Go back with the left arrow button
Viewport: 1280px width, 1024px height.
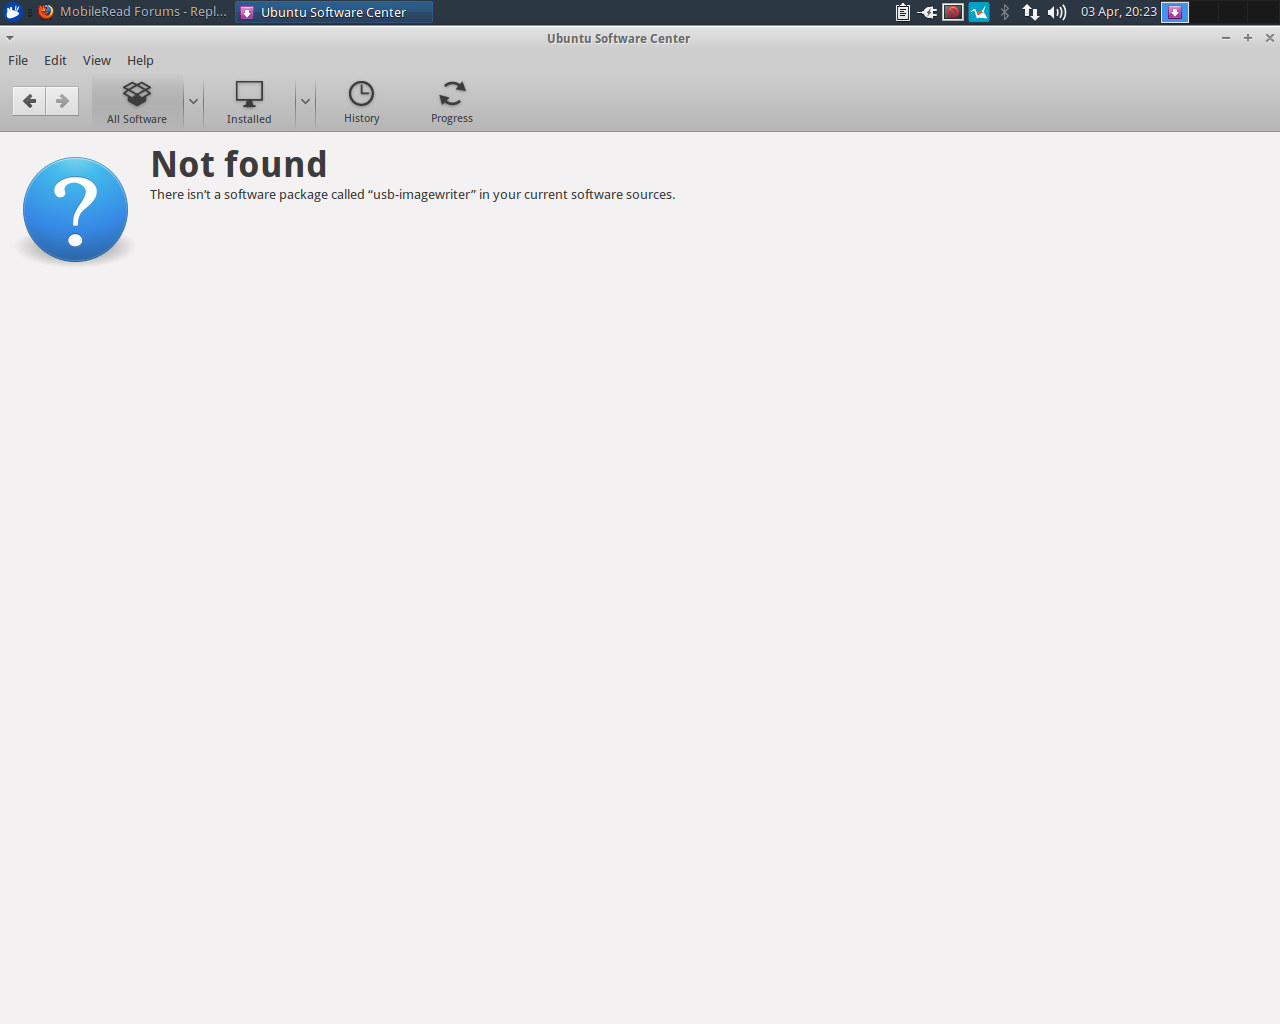click(x=29, y=101)
